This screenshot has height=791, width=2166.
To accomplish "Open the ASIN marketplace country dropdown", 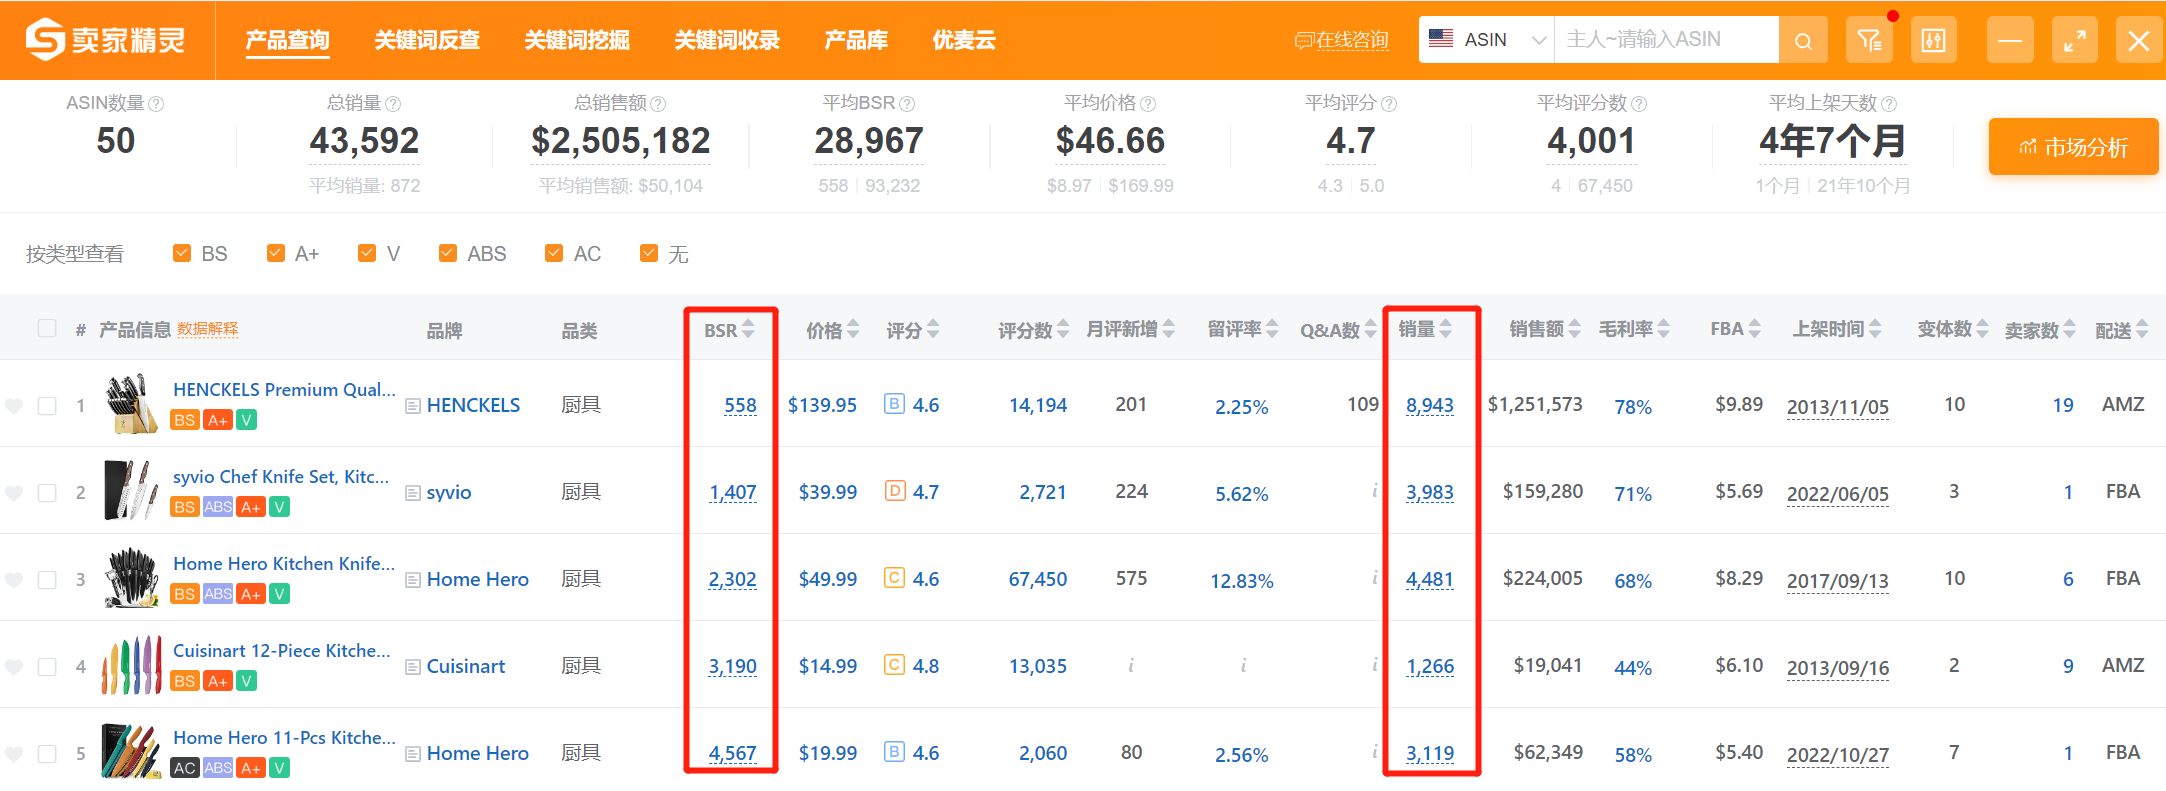I will coord(1487,40).
